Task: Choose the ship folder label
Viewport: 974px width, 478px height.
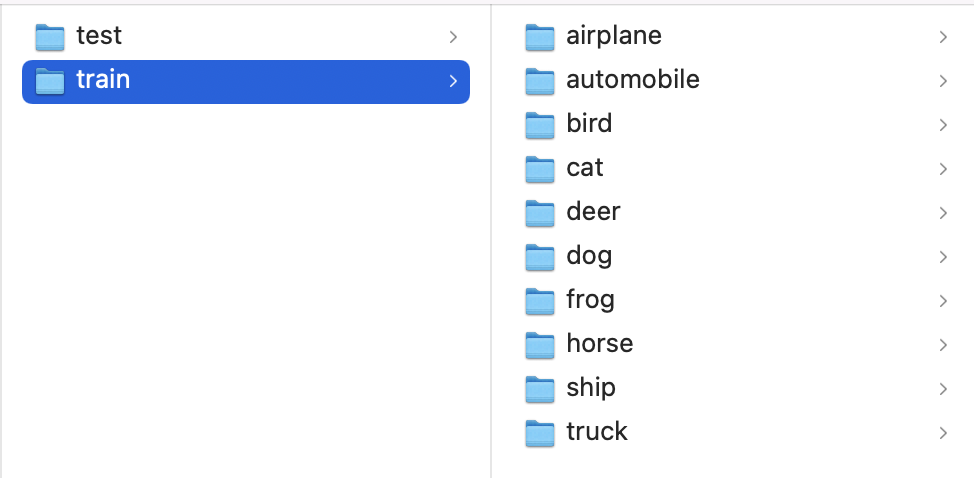Action: tap(591, 389)
